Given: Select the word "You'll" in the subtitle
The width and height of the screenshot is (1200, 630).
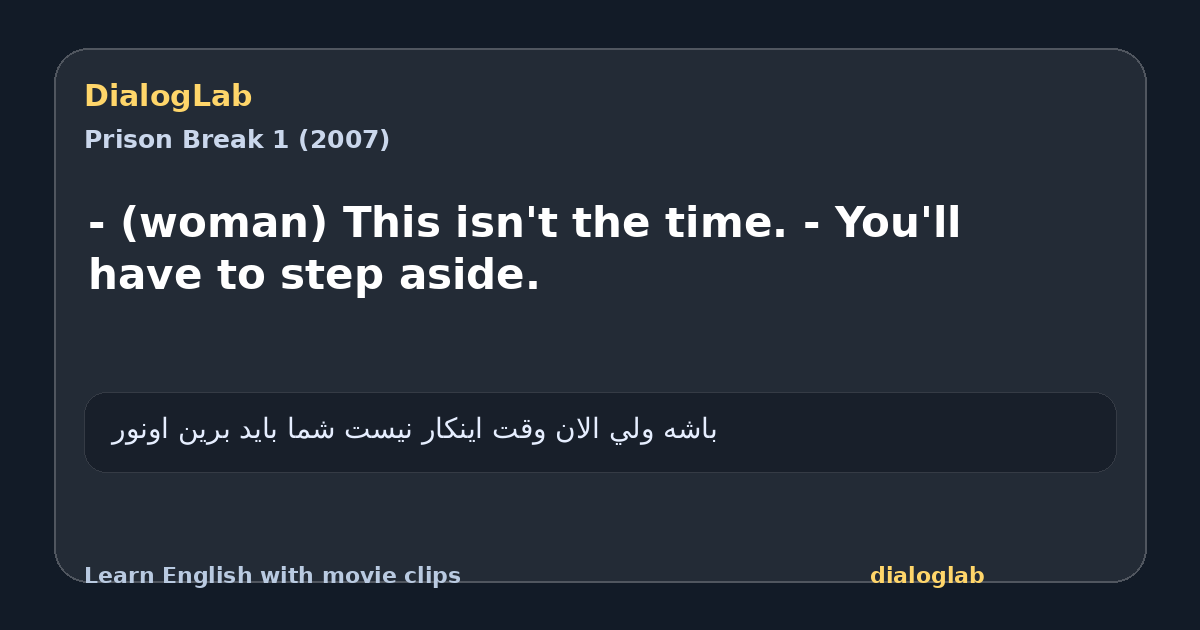Looking at the screenshot, I should coord(898,223).
